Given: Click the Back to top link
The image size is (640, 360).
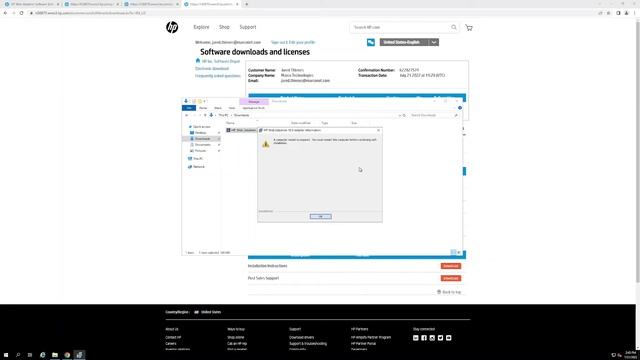Looking at the screenshot, I should pos(449,292).
